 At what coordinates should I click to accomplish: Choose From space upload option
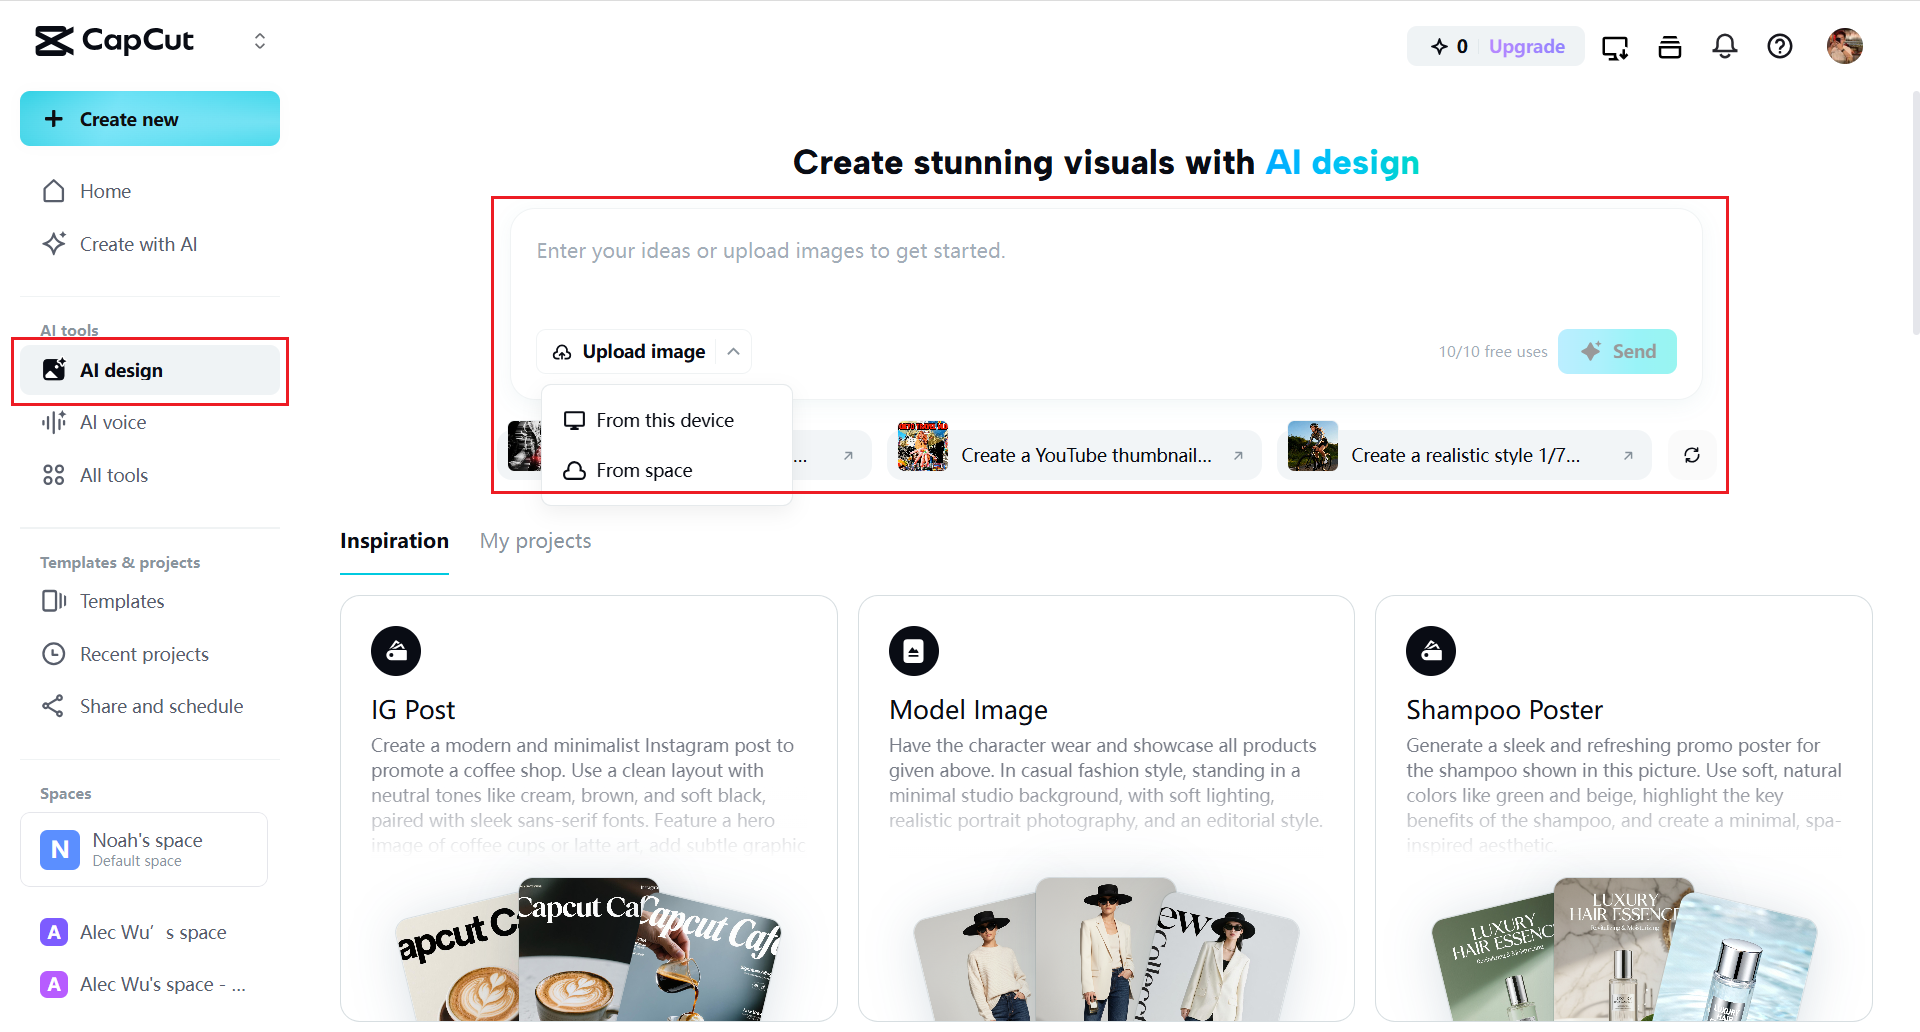pos(643,470)
